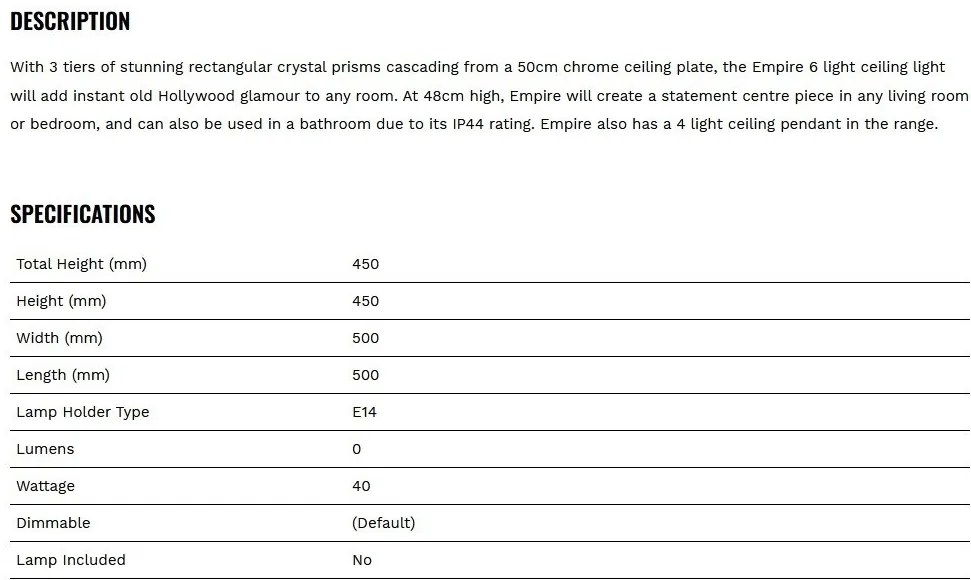The image size is (971, 580).
Task: Click the DESCRIPTION heading
Action: click(x=70, y=22)
